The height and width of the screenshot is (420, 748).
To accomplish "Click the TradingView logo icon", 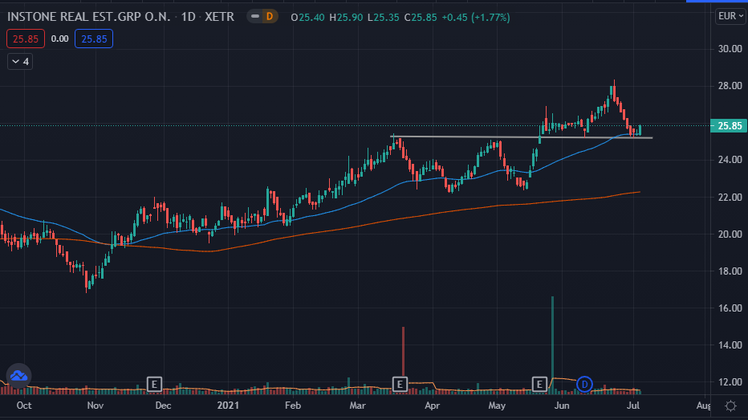I will (19, 376).
